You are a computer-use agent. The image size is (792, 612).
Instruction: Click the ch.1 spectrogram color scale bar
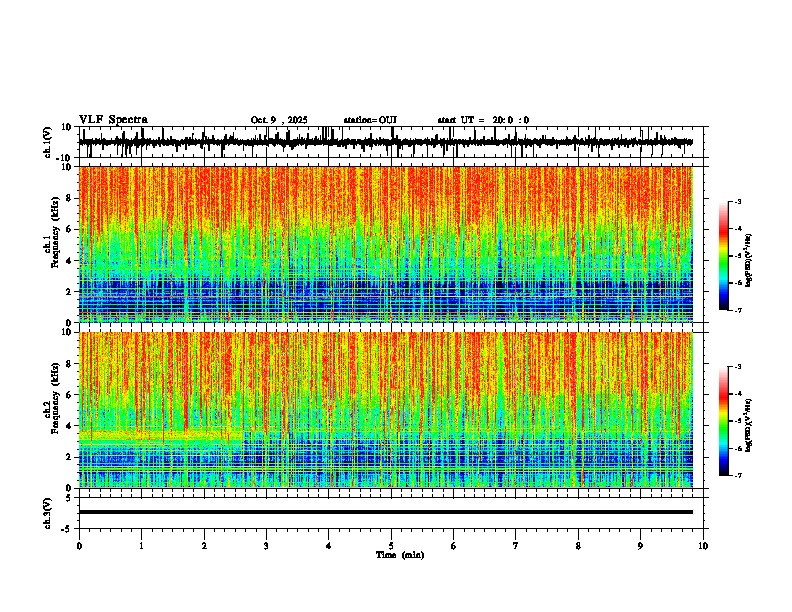pos(724,256)
